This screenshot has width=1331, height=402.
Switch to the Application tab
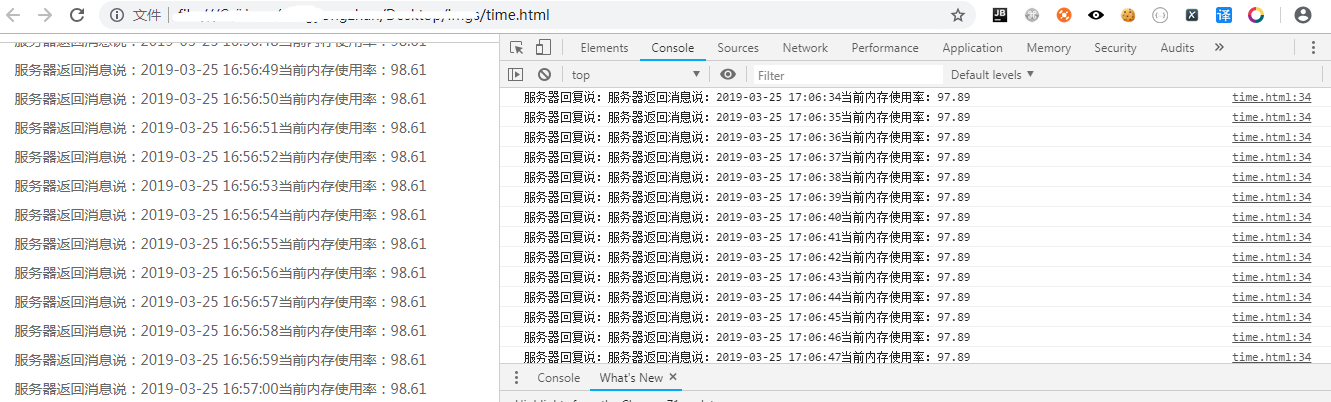click(x=972, y=48)
